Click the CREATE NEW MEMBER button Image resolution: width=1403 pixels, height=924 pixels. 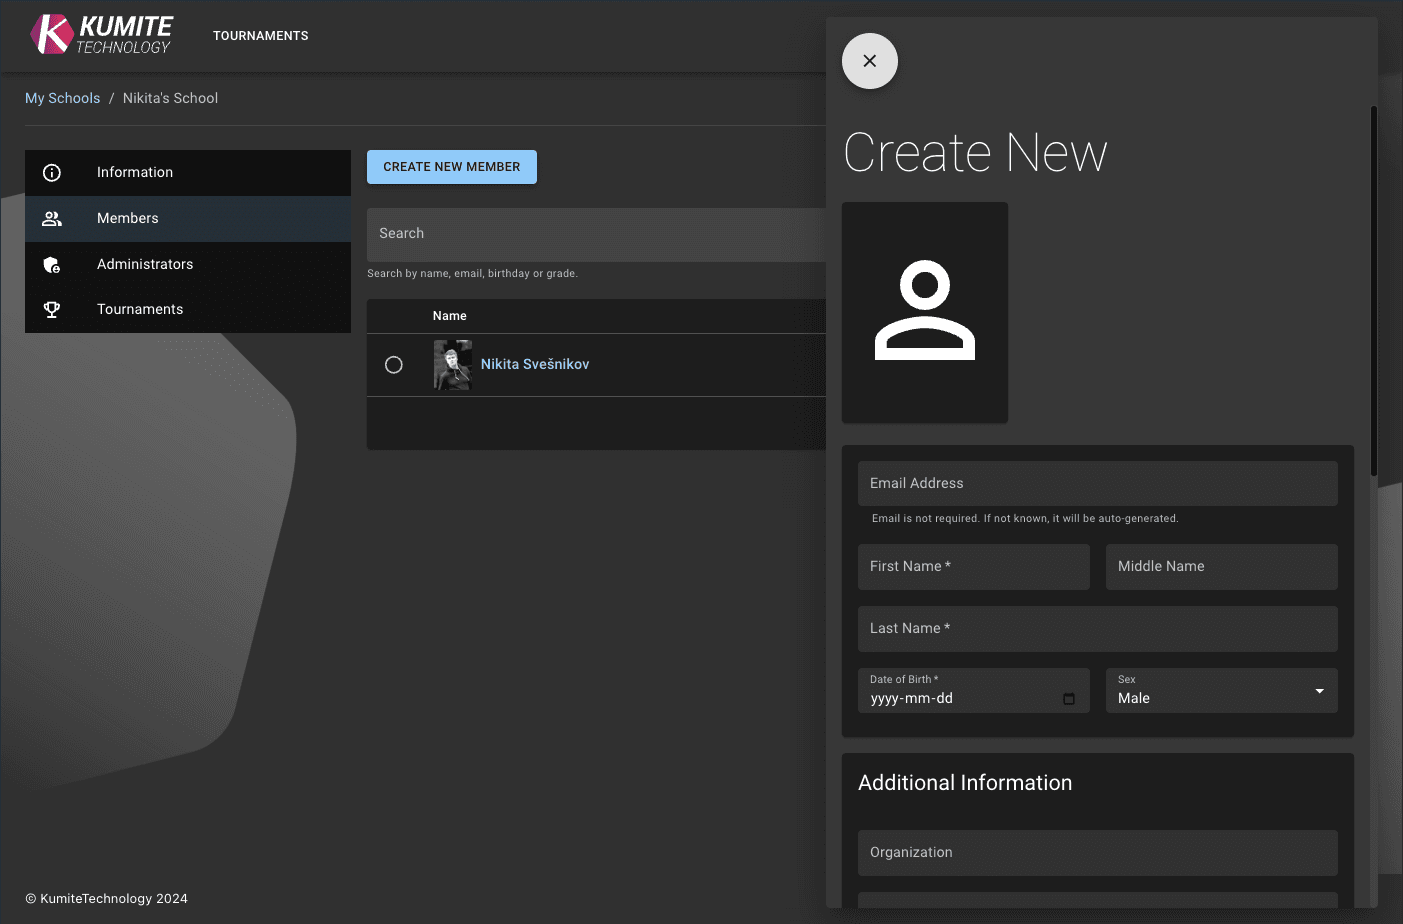pos(451,166)
